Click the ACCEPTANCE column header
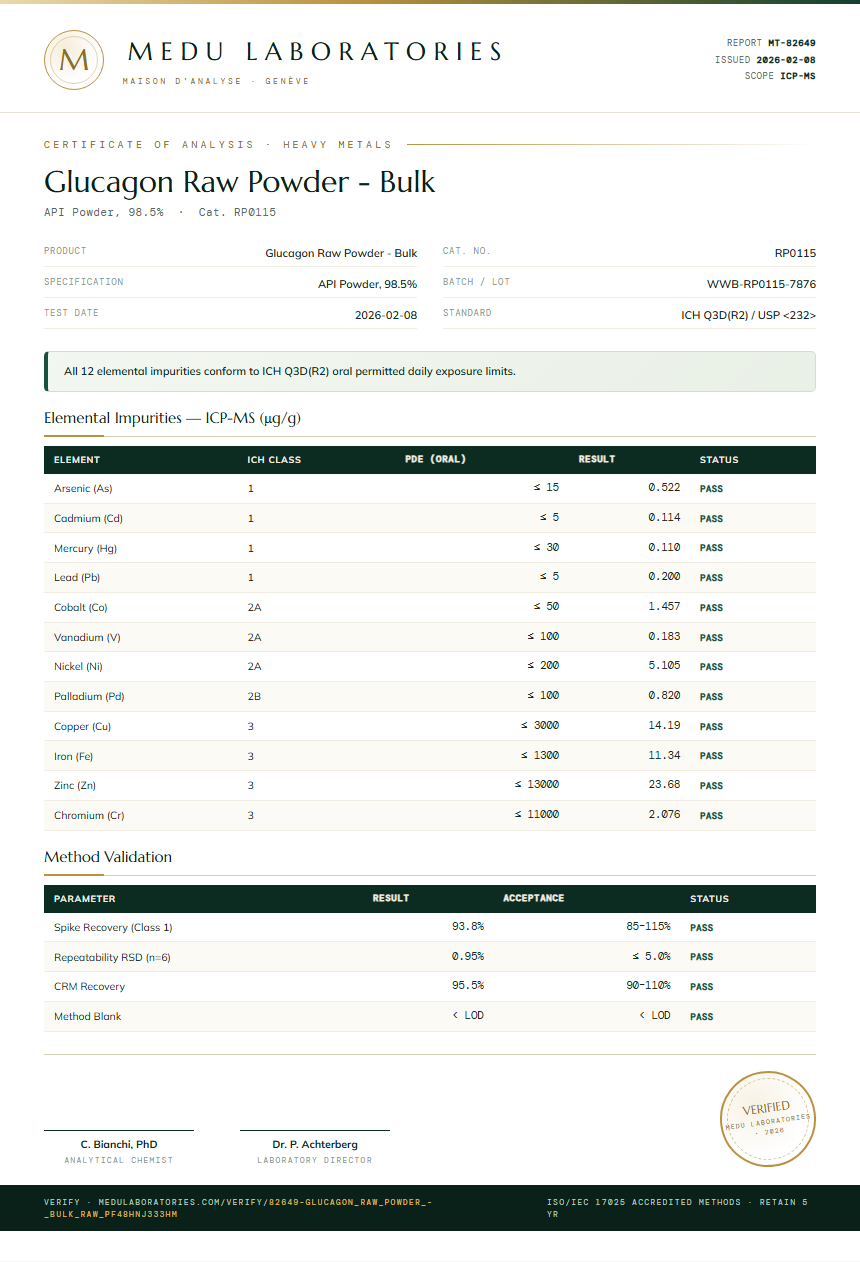This screenshot has width=860, height=1262. (x=534, y=898)
